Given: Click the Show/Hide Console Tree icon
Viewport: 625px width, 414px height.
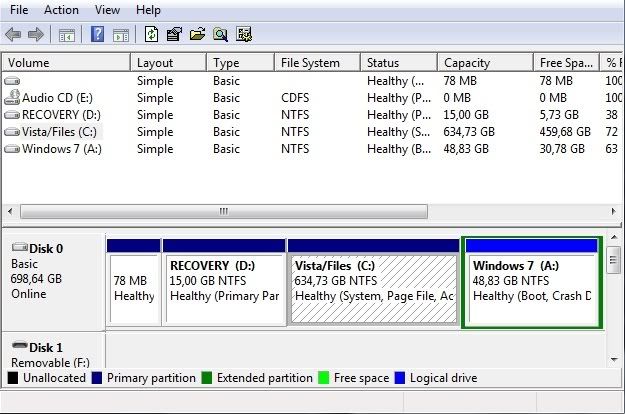Looking at the screenshot, I should (x=67, y=34).
